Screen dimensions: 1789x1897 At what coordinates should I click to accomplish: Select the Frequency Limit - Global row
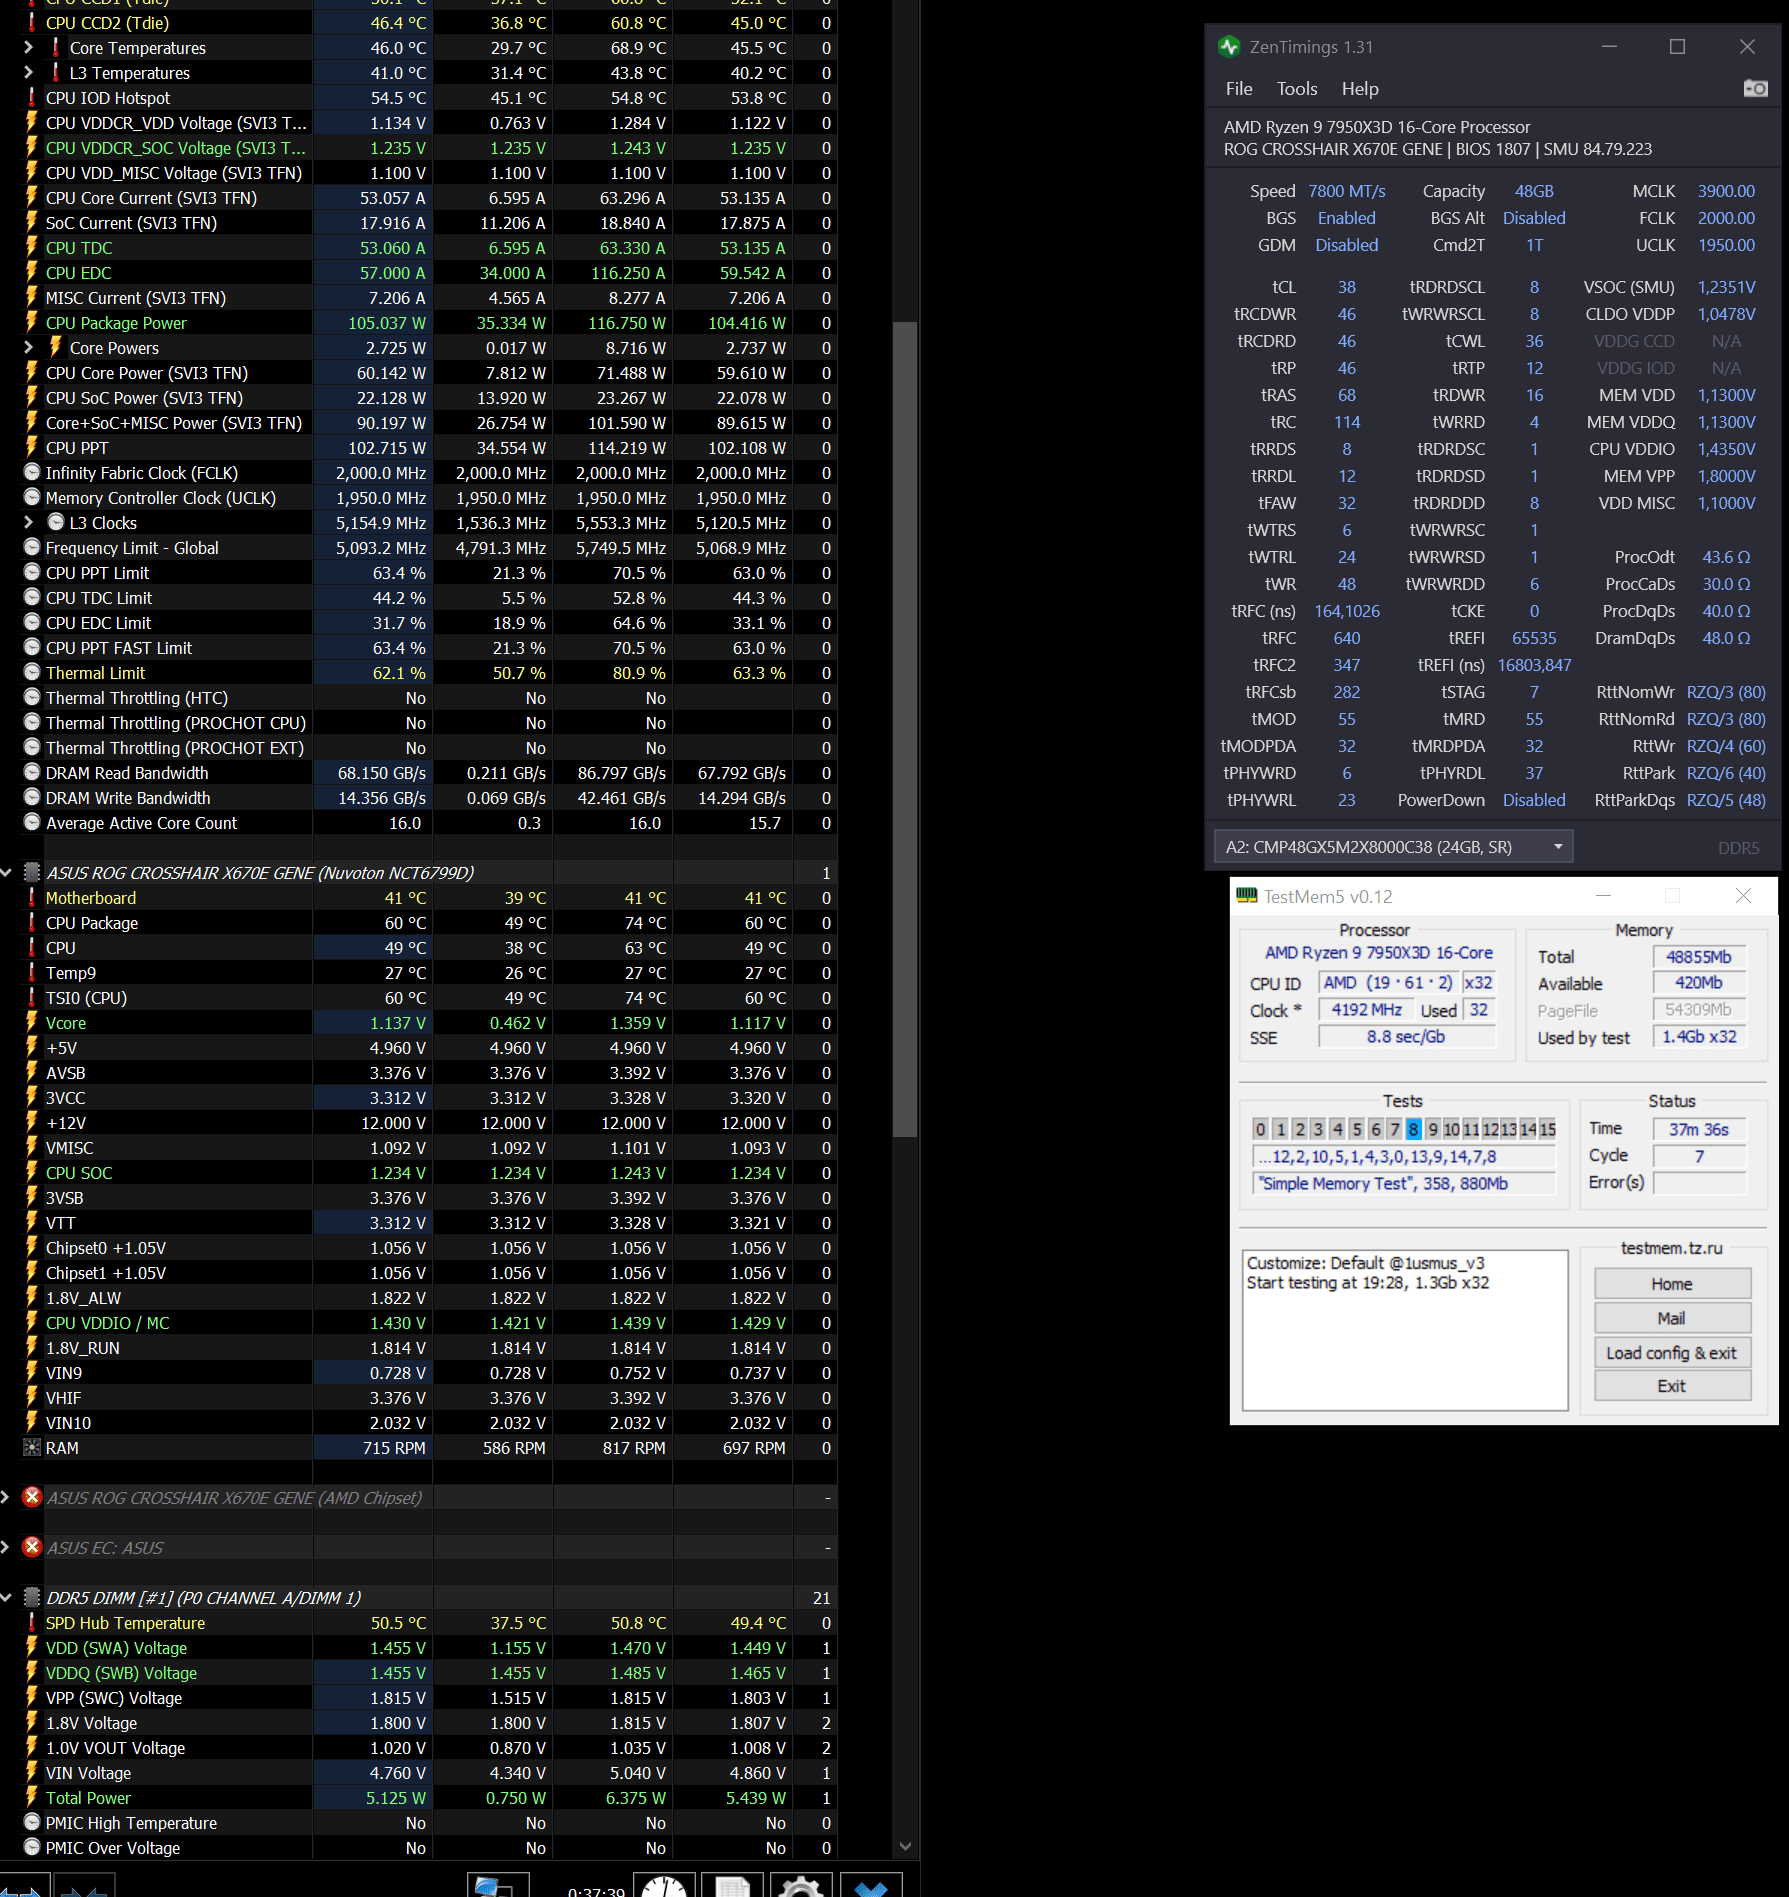(x=418, y=547)
